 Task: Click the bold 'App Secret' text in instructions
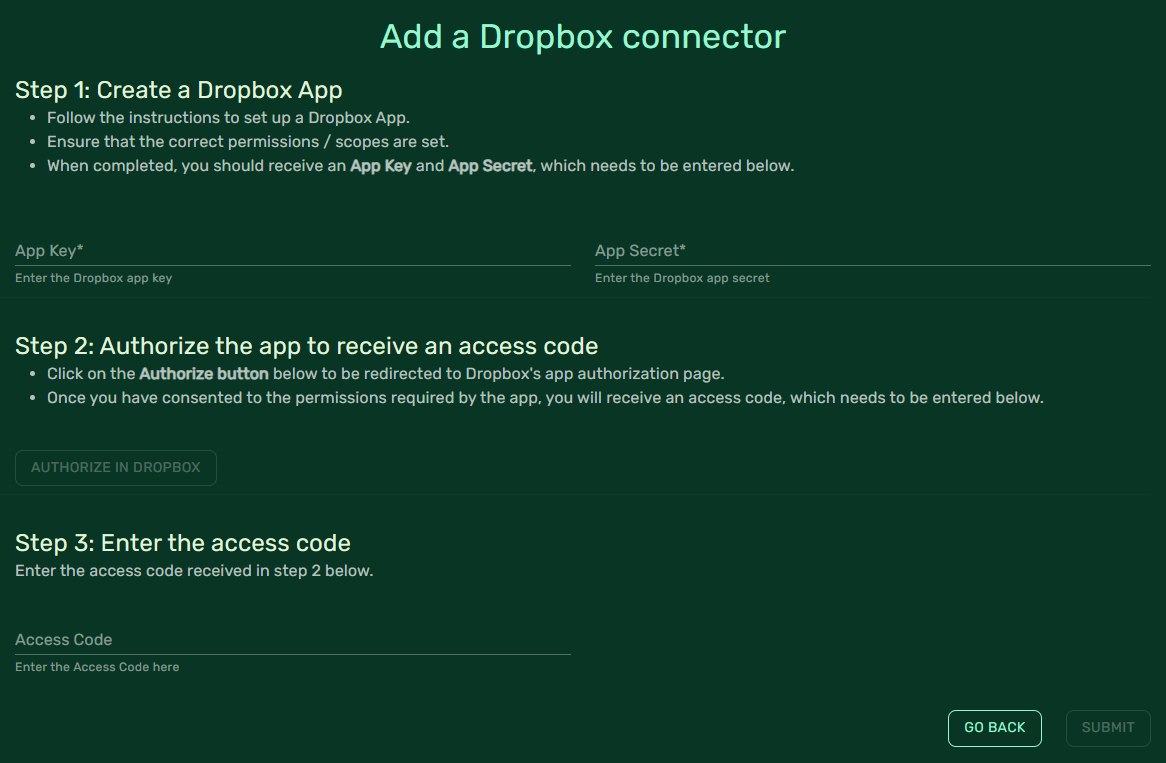490,166
